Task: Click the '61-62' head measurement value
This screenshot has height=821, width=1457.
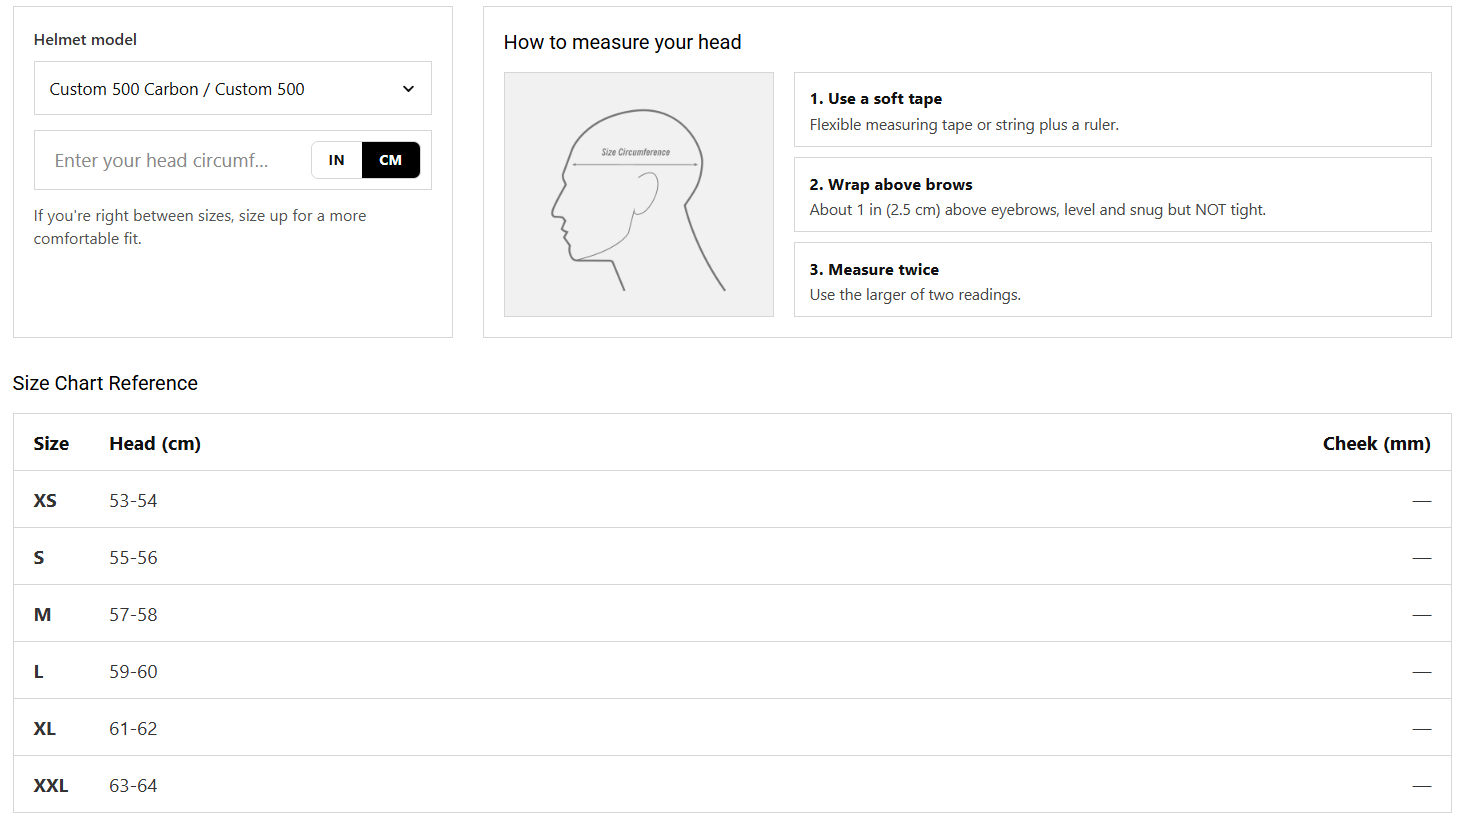Action: pos(133,728)
